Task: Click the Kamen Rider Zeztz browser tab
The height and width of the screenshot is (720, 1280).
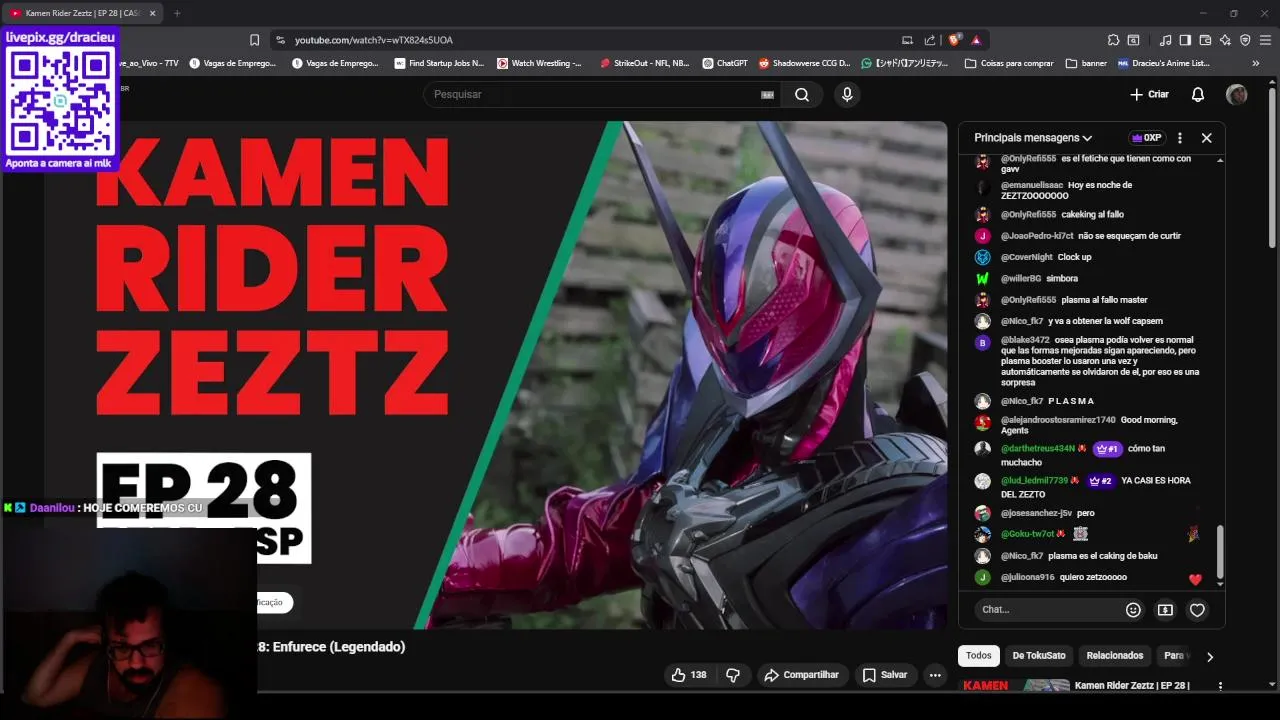Action: point(80,13)
